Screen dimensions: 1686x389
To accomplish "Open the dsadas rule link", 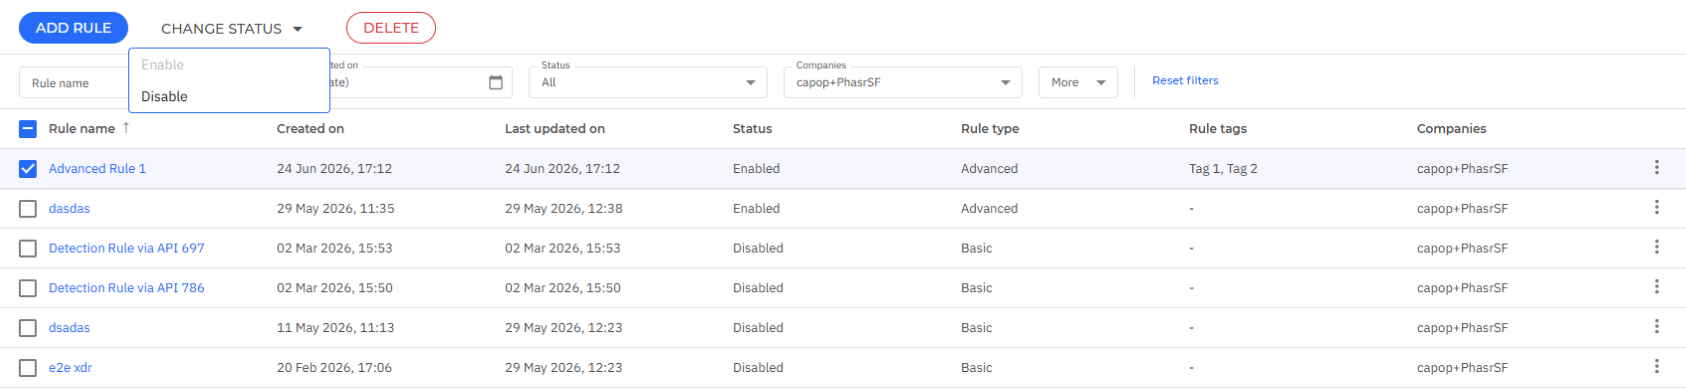I will point(69,328).
